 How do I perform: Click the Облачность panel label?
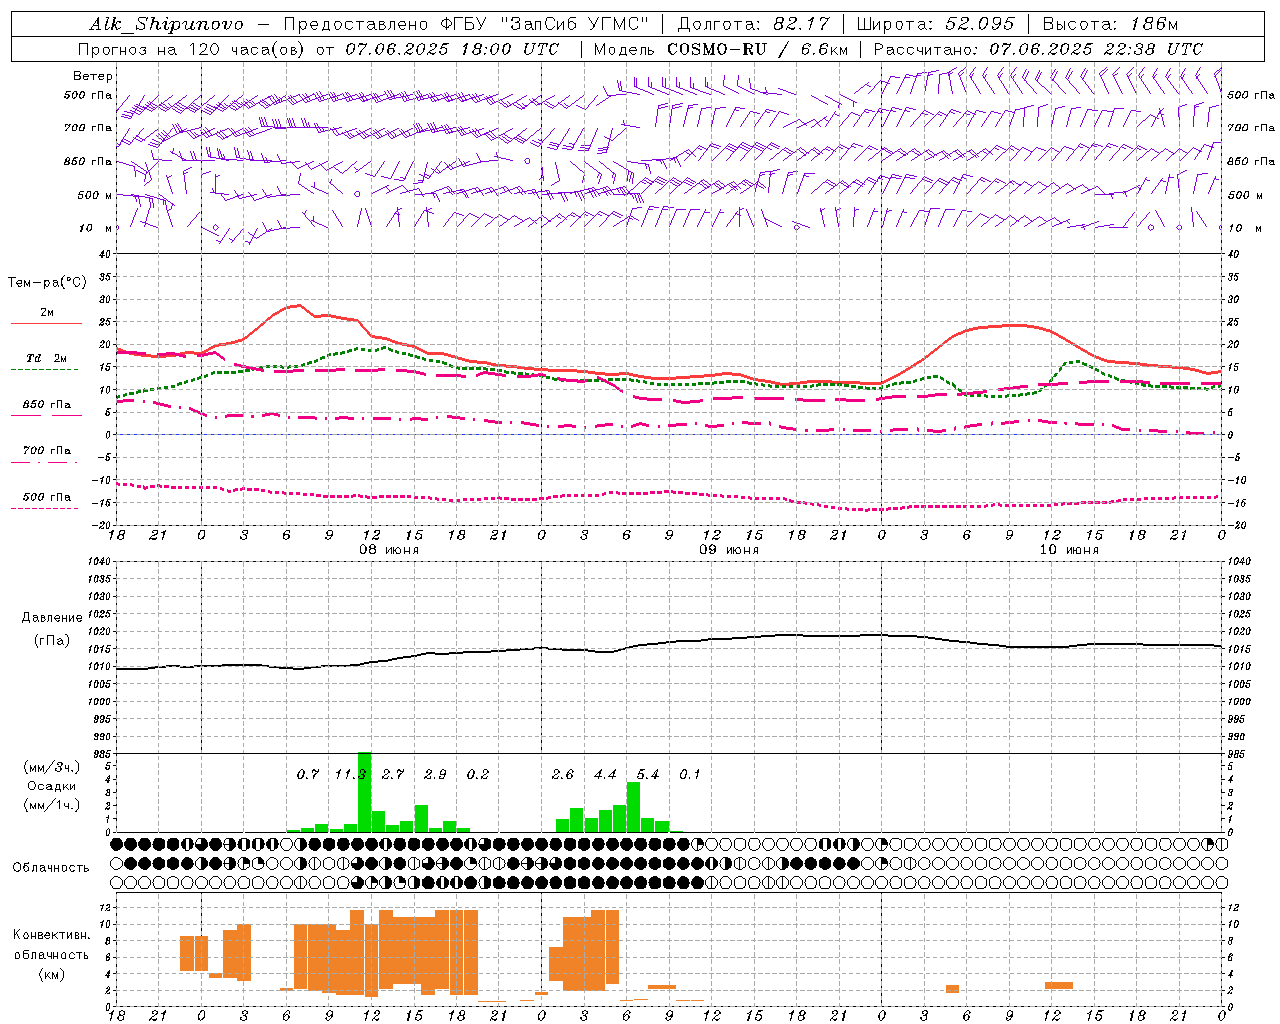click(50, 868)
